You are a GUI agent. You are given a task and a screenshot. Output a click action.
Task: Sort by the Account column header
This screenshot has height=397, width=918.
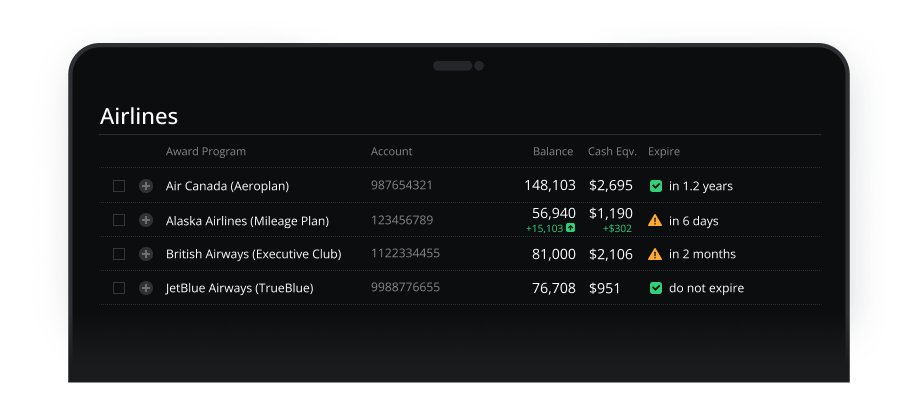coord(391,152)
